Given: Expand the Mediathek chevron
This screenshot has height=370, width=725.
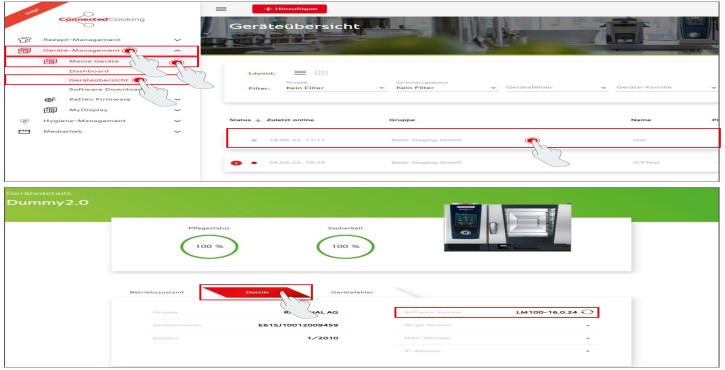Looking at the screenshot, I should coord(177,132).
